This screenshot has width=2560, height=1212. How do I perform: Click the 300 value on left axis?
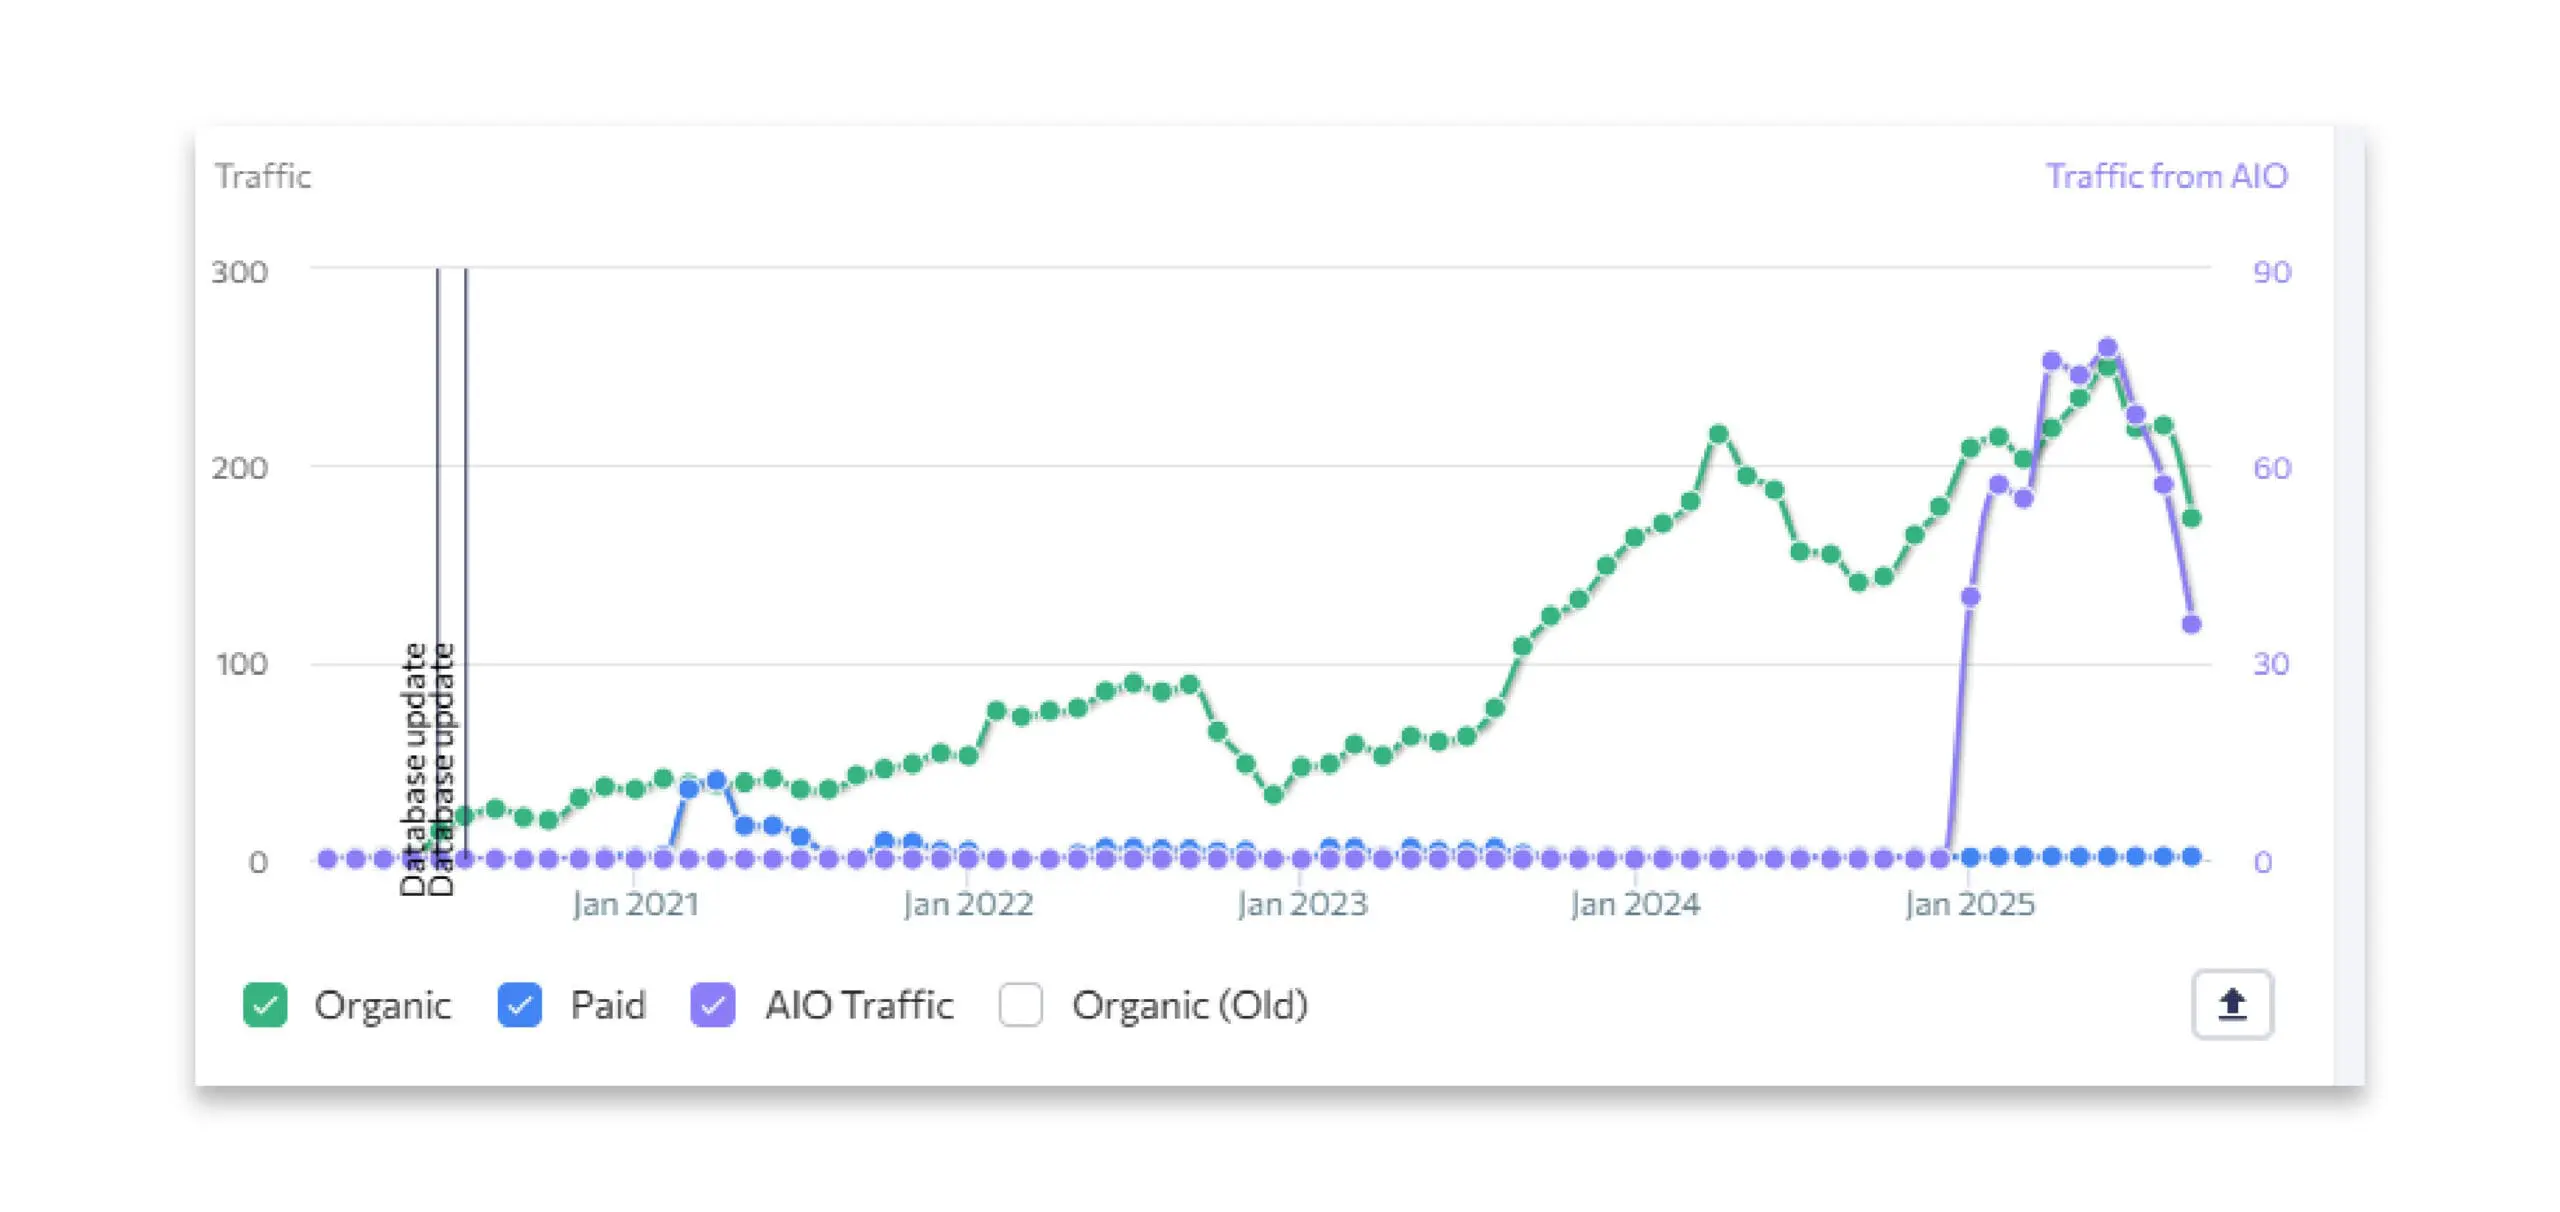click(x=240, y=272)
